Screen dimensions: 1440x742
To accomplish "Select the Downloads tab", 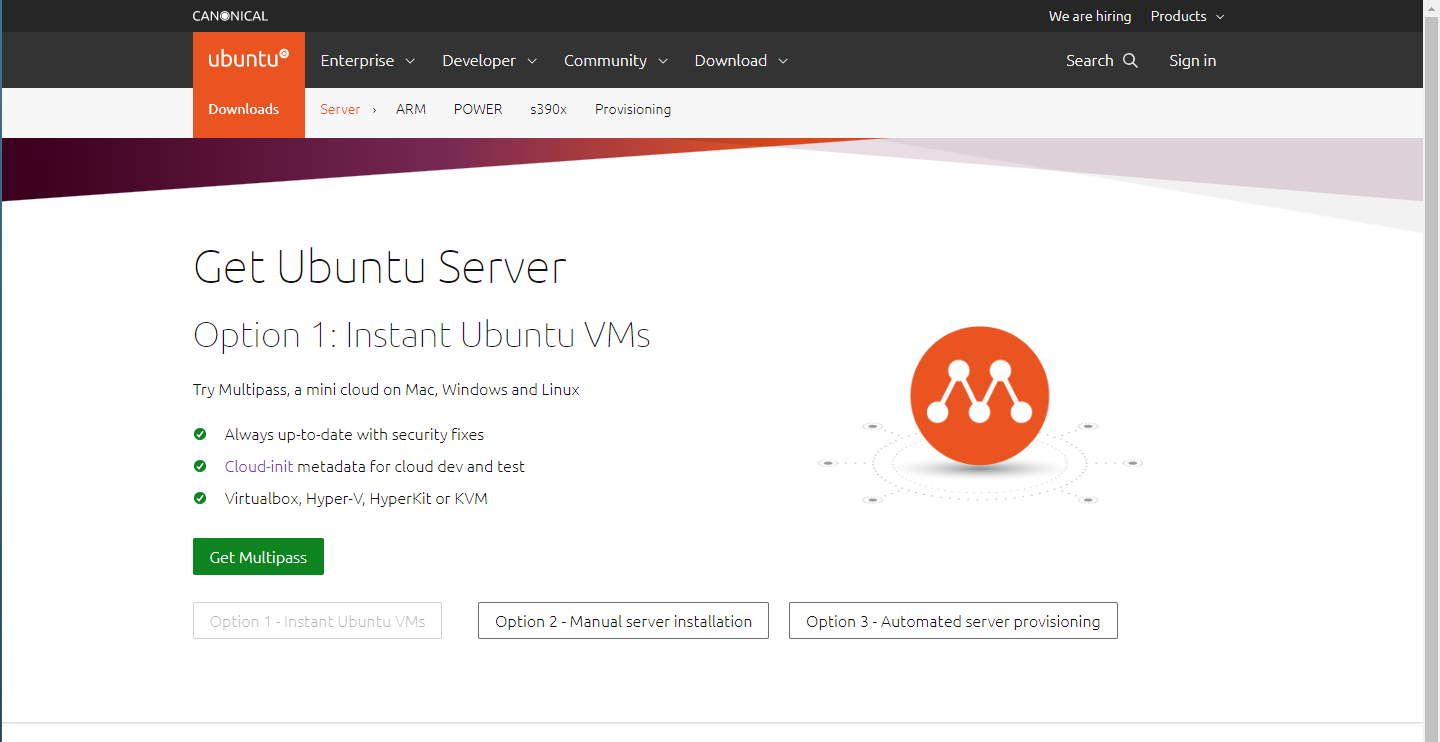I will click(x=244, y=109).
